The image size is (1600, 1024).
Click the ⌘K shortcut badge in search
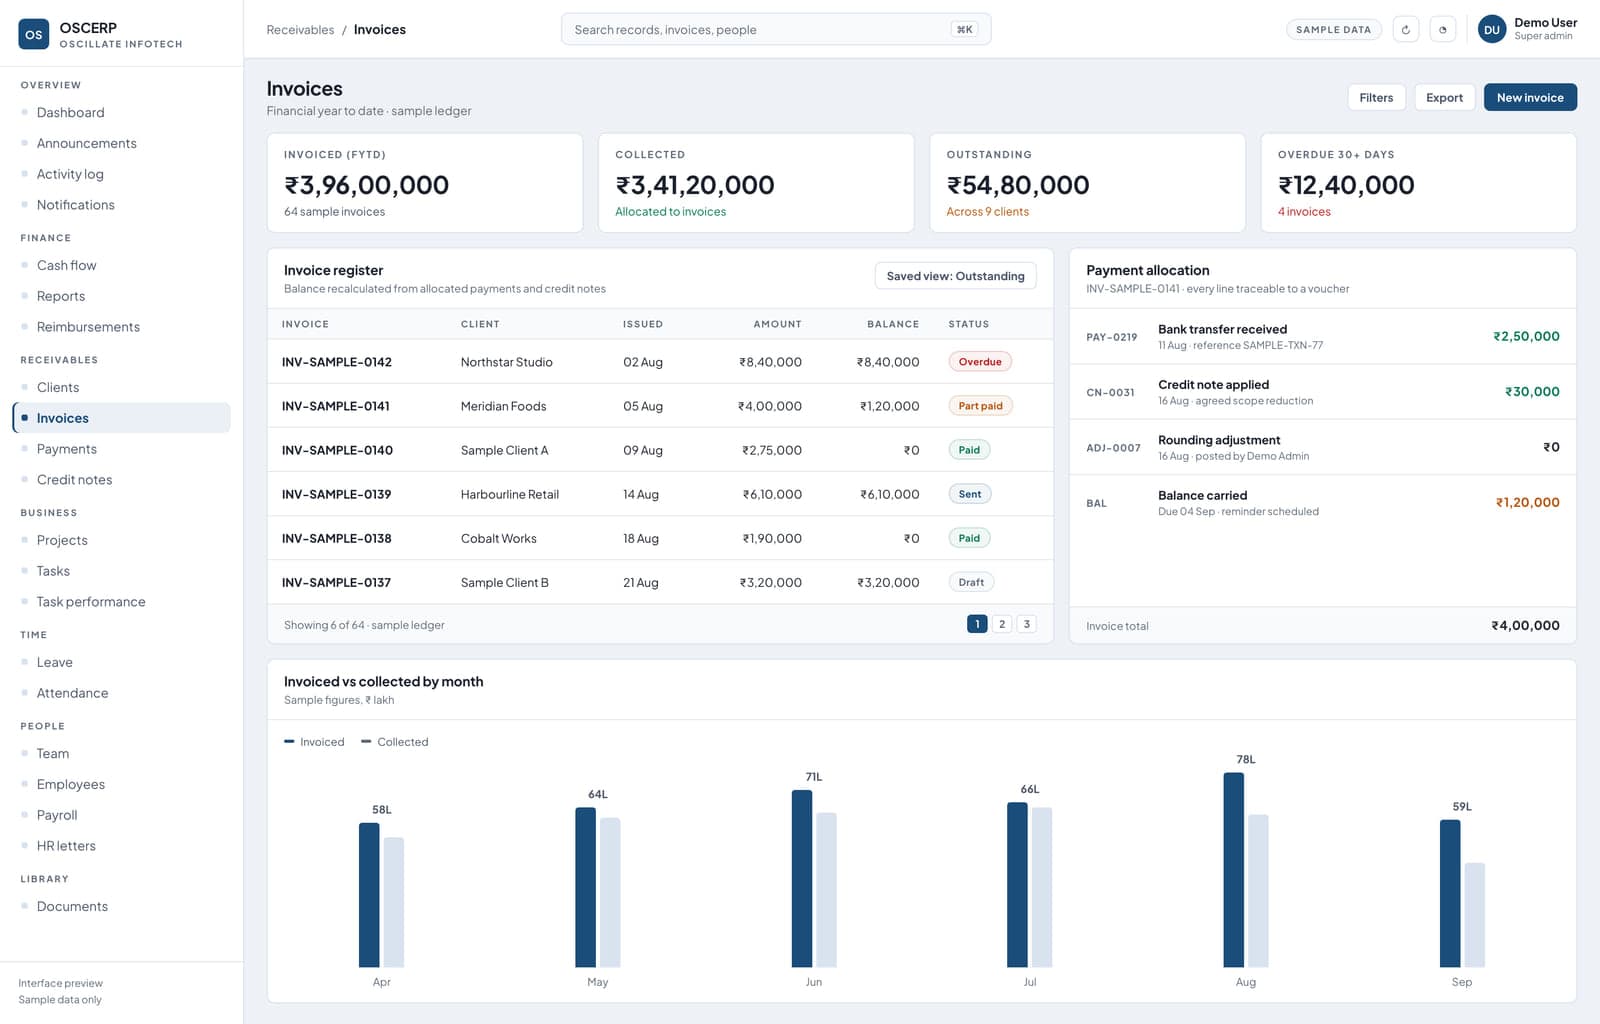click(x=964, y=30)
